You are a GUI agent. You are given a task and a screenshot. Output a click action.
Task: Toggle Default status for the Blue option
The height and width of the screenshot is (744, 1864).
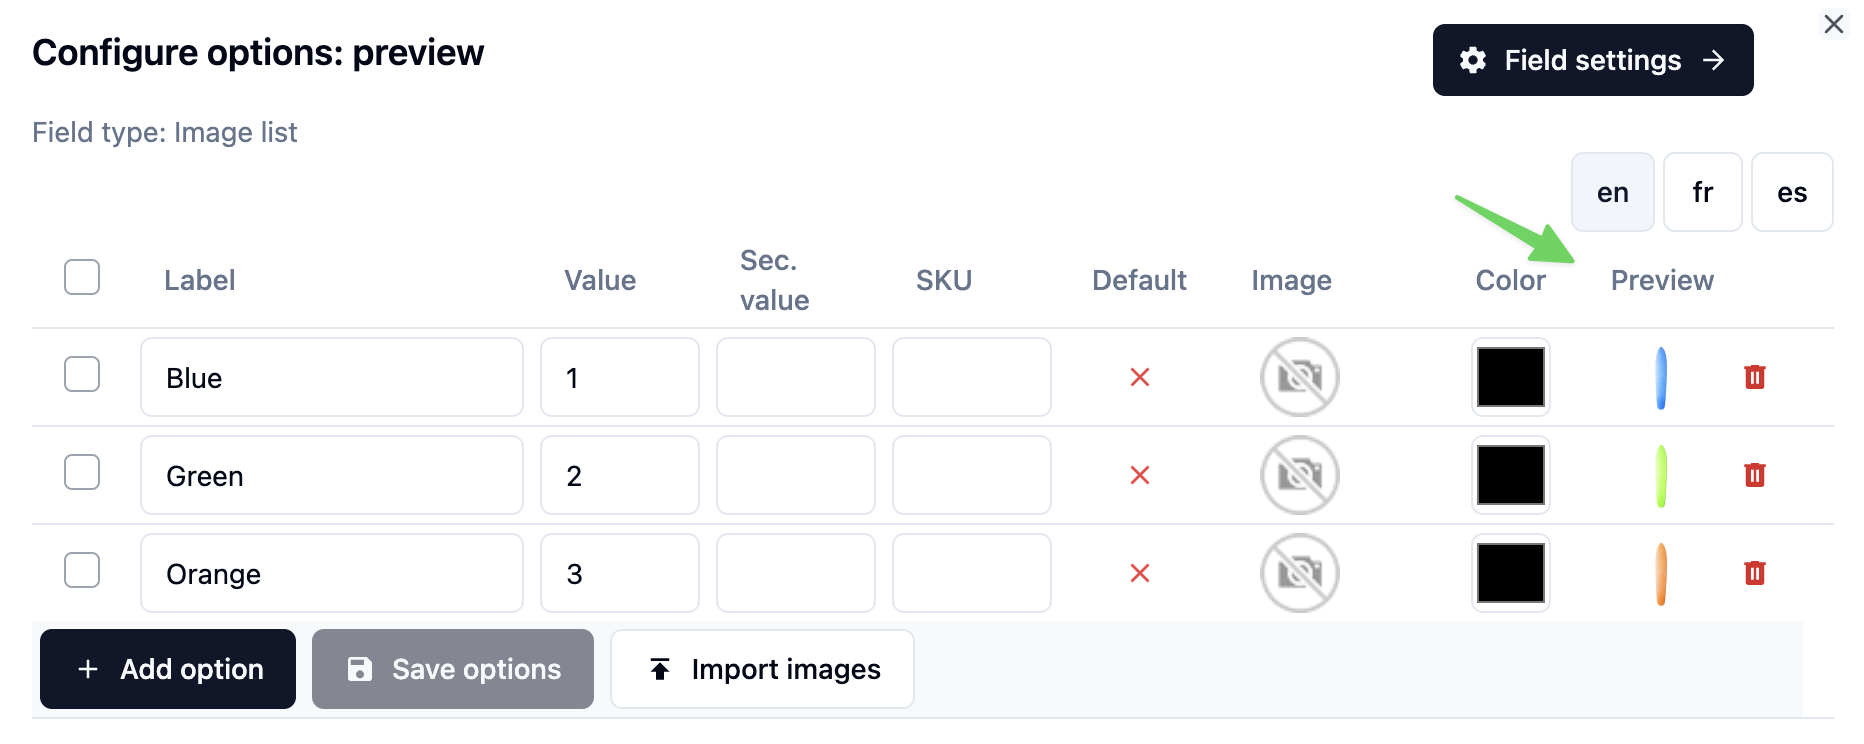[x=1139, y=377]
